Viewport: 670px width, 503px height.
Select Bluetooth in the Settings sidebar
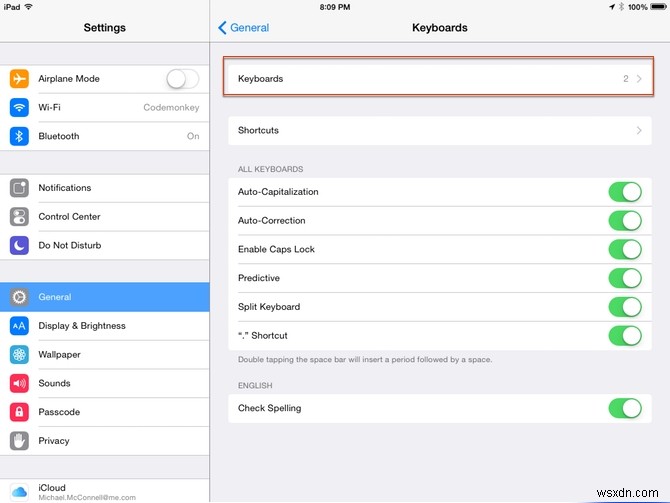pyautogui.click(x=105, y=136)
